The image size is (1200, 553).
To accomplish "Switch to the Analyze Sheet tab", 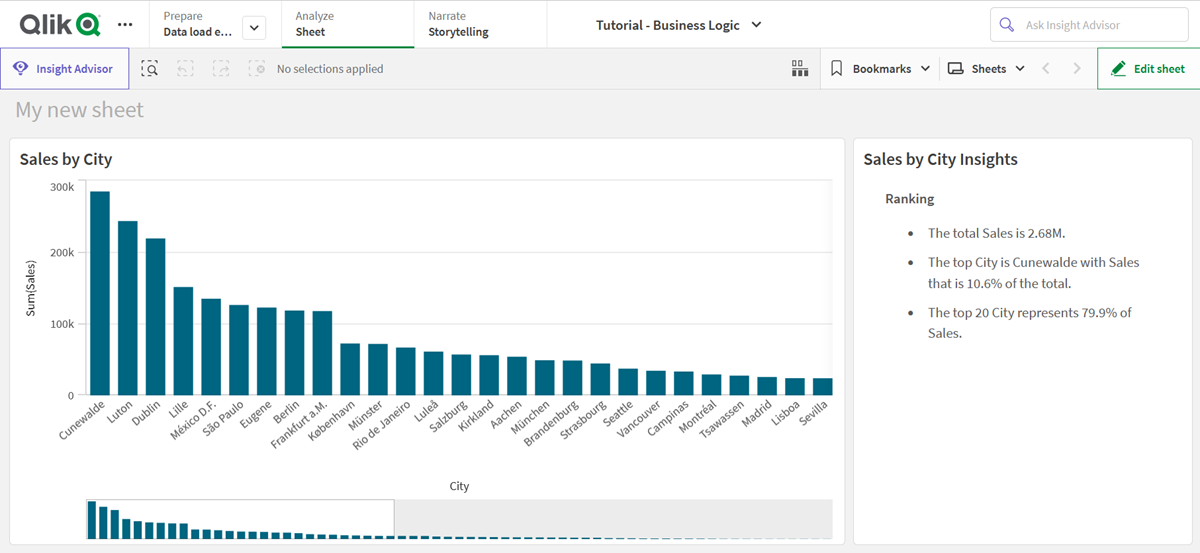I will click(x=347, y=24).
